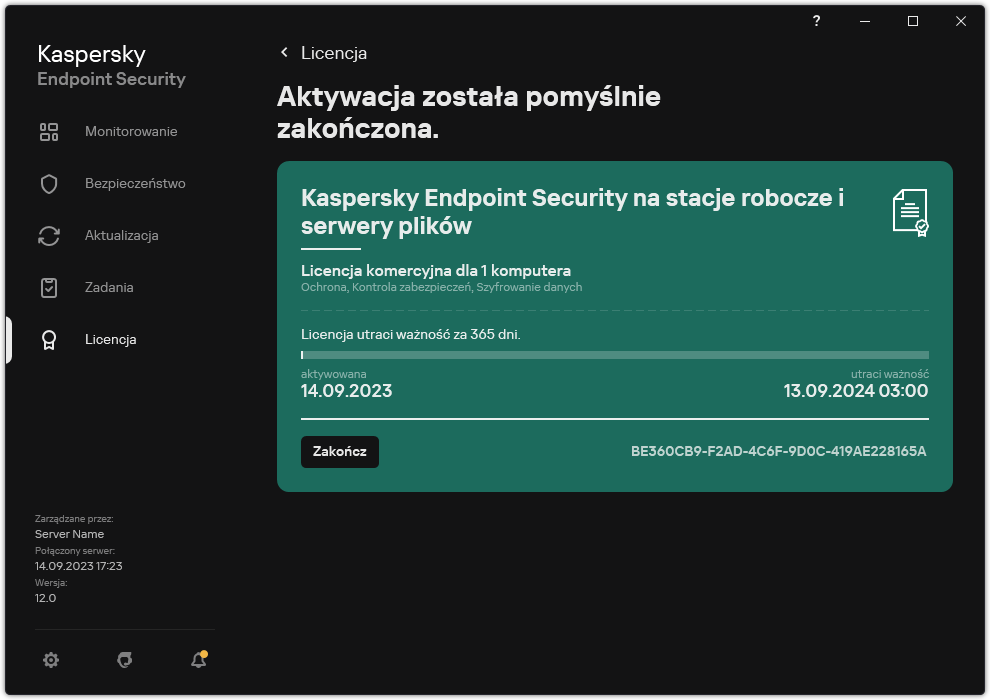This screenshot has height=700, width=990.
Task: Select the Bezpieczeństwo shield icon
Action: 49,183
